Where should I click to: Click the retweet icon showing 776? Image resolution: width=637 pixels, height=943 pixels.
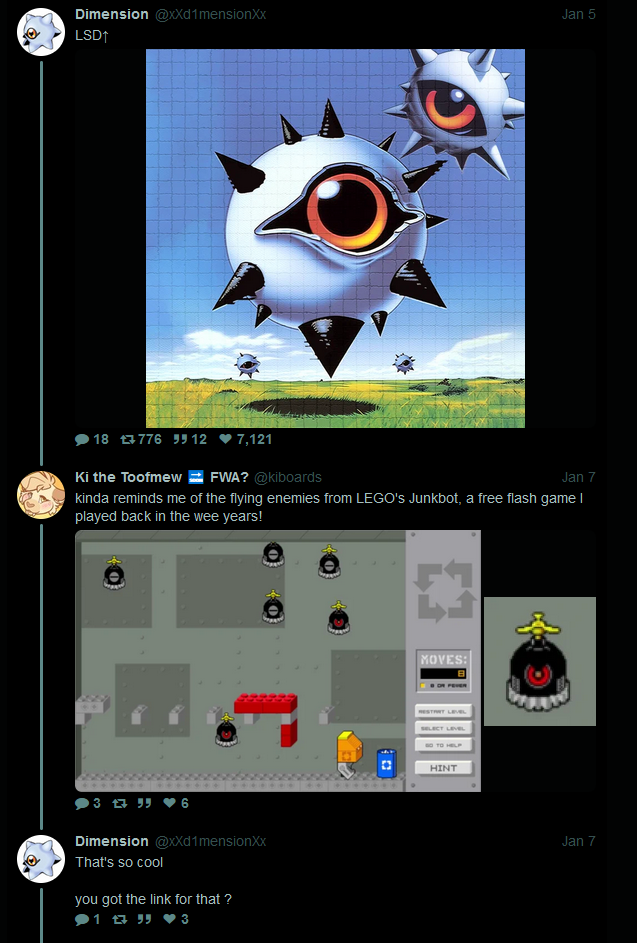pyautogui.click(x=127, y=440)
